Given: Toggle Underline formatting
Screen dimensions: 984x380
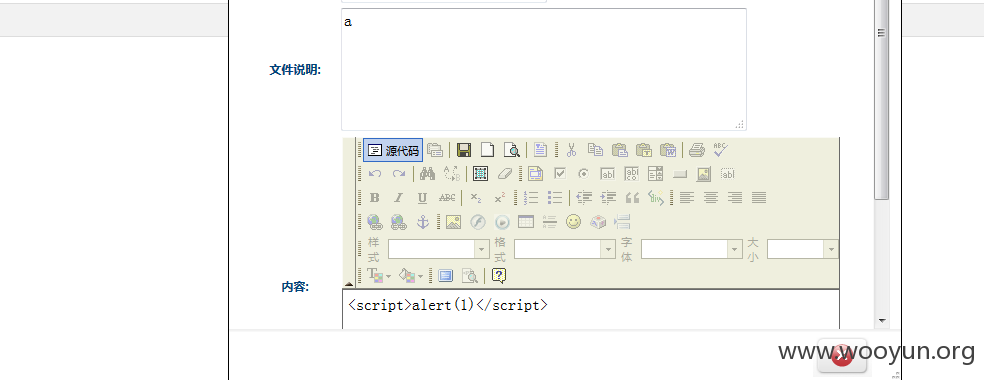Looking at the screenshot, I should (x=422, y=198).
